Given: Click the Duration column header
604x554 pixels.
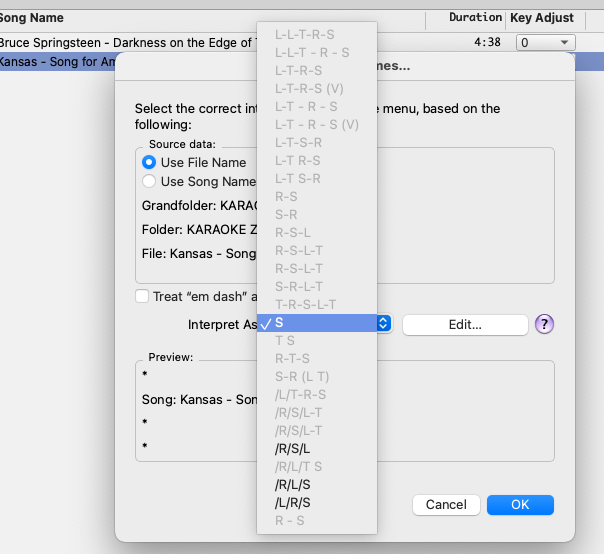Looking at the screenshot, I should coord(476,18).
